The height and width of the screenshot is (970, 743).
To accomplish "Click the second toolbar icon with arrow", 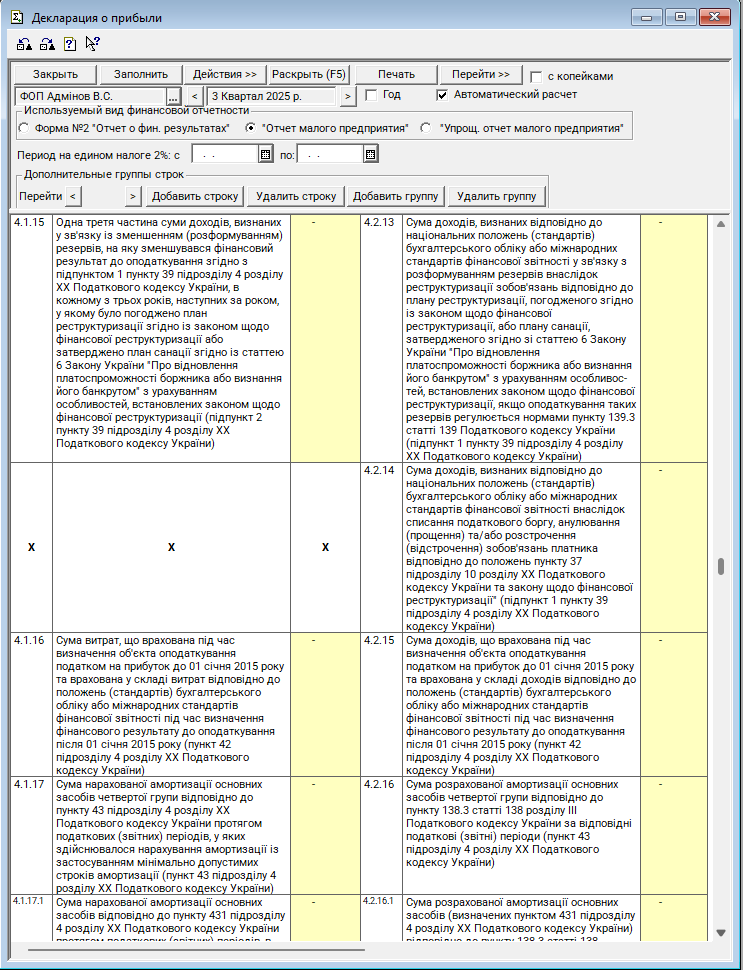I will click(46, 44).
